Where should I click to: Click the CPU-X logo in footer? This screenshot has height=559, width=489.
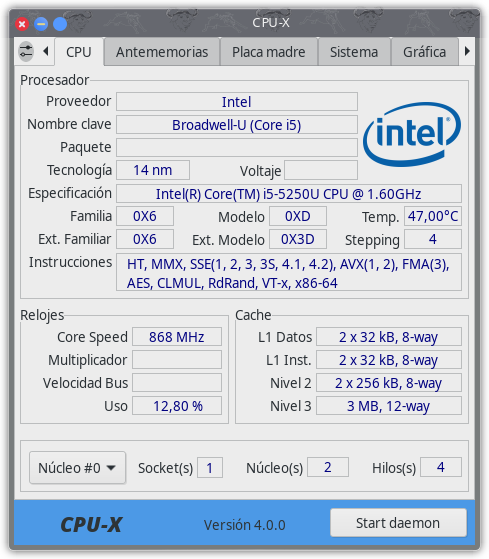pos(91,525)
